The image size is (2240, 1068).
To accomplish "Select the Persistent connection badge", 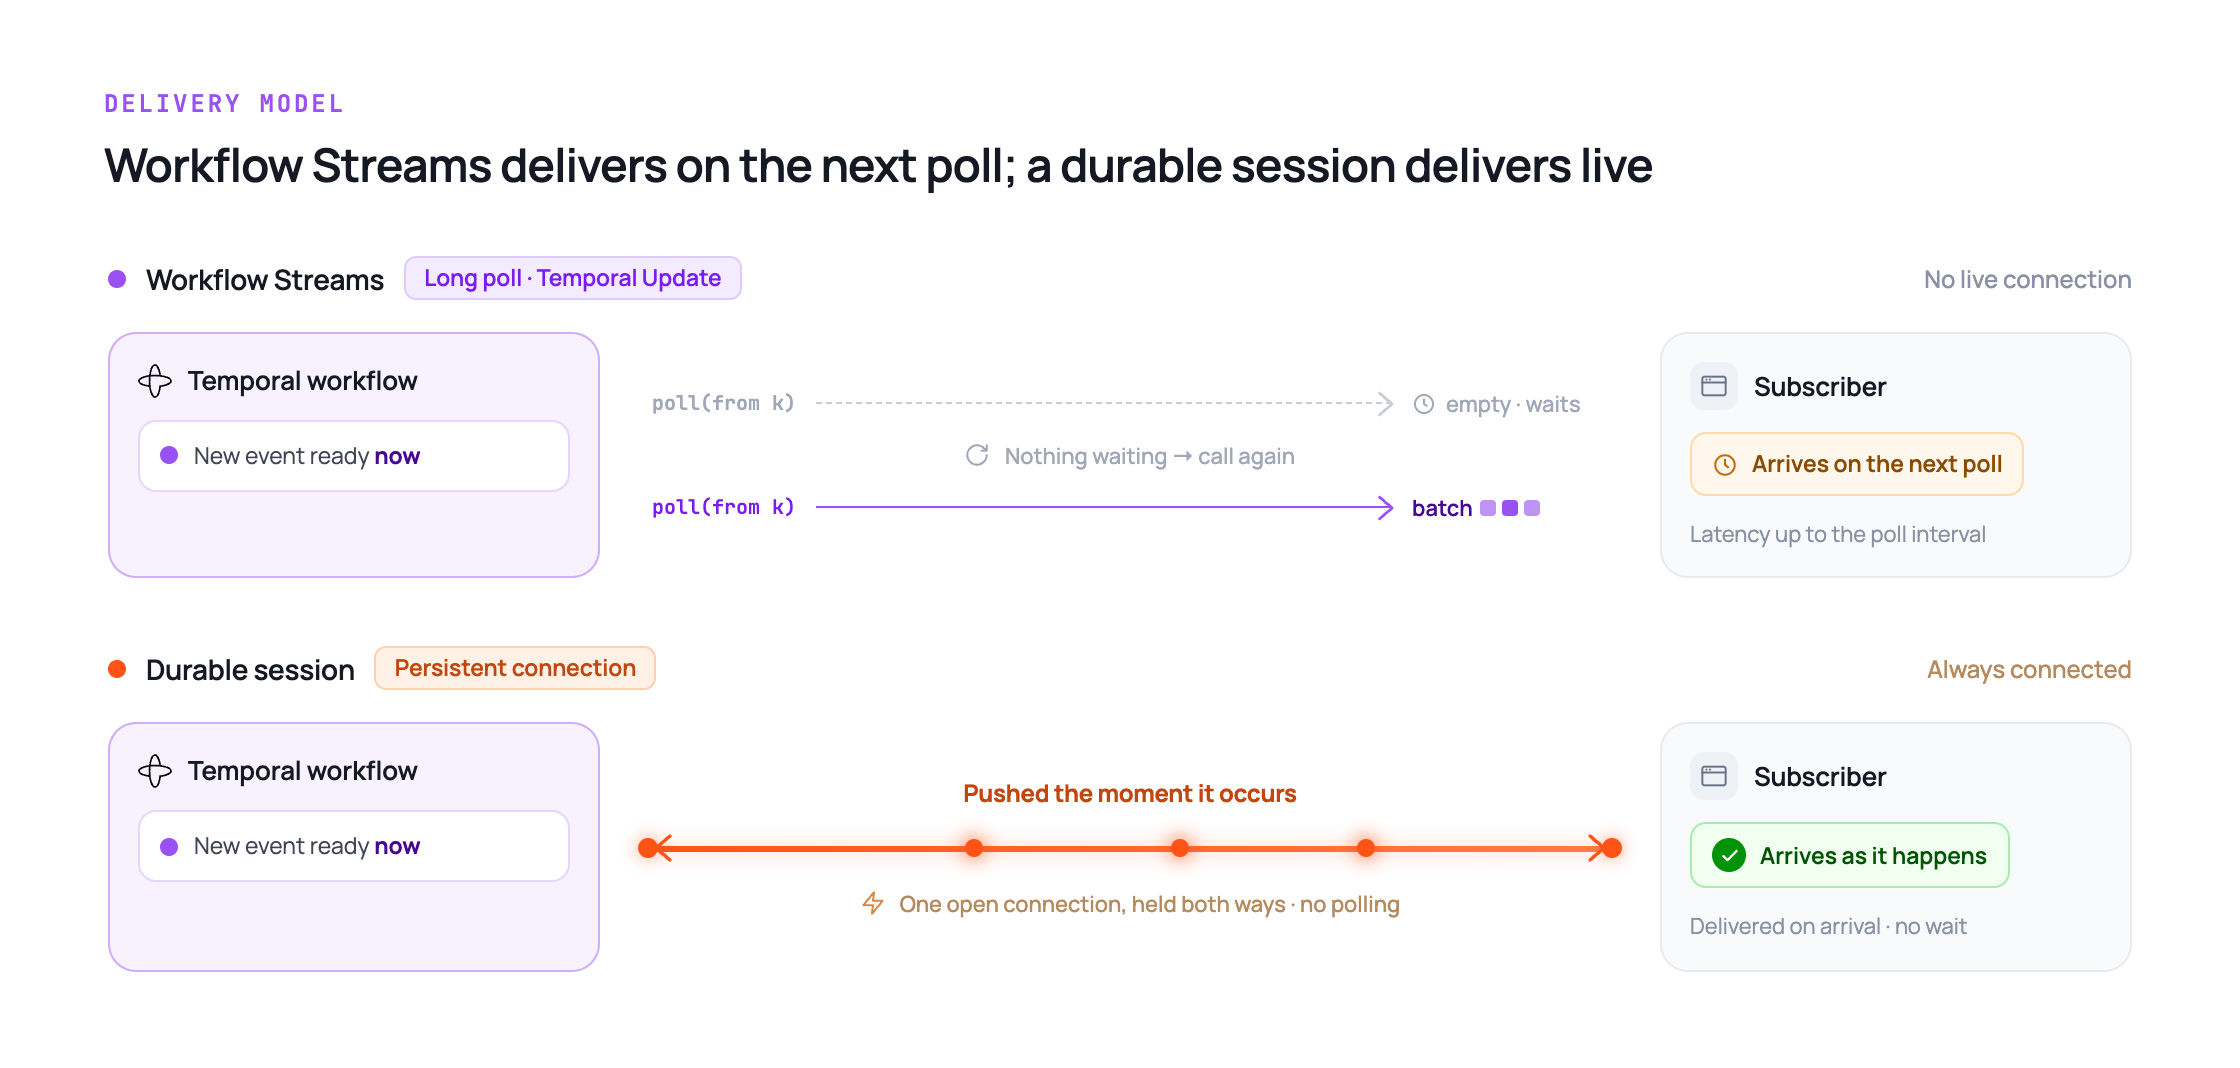I will pos(515,668).
